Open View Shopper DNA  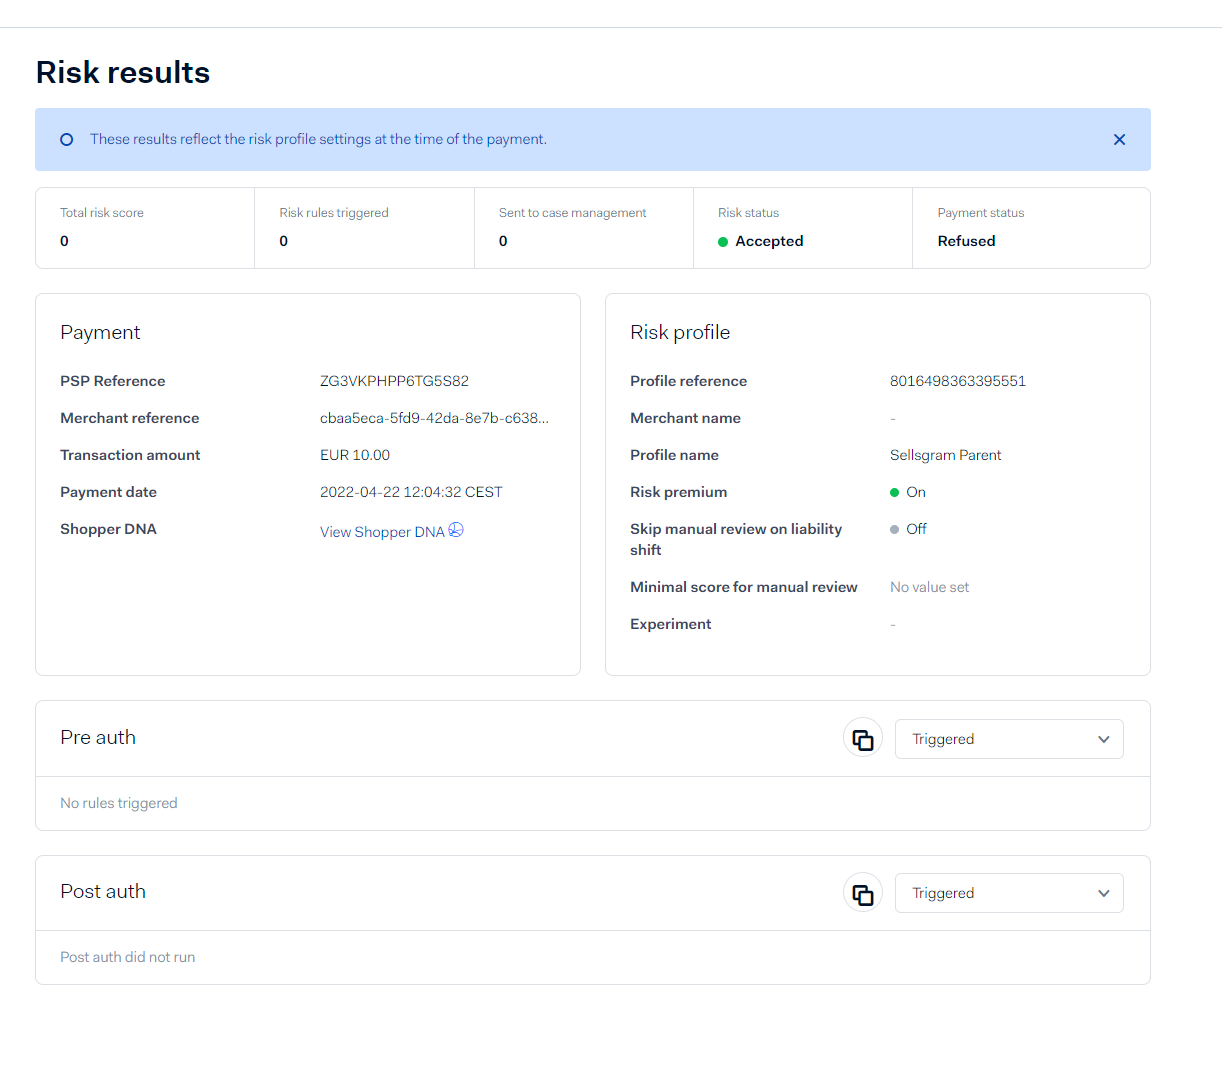click(381, 531)
